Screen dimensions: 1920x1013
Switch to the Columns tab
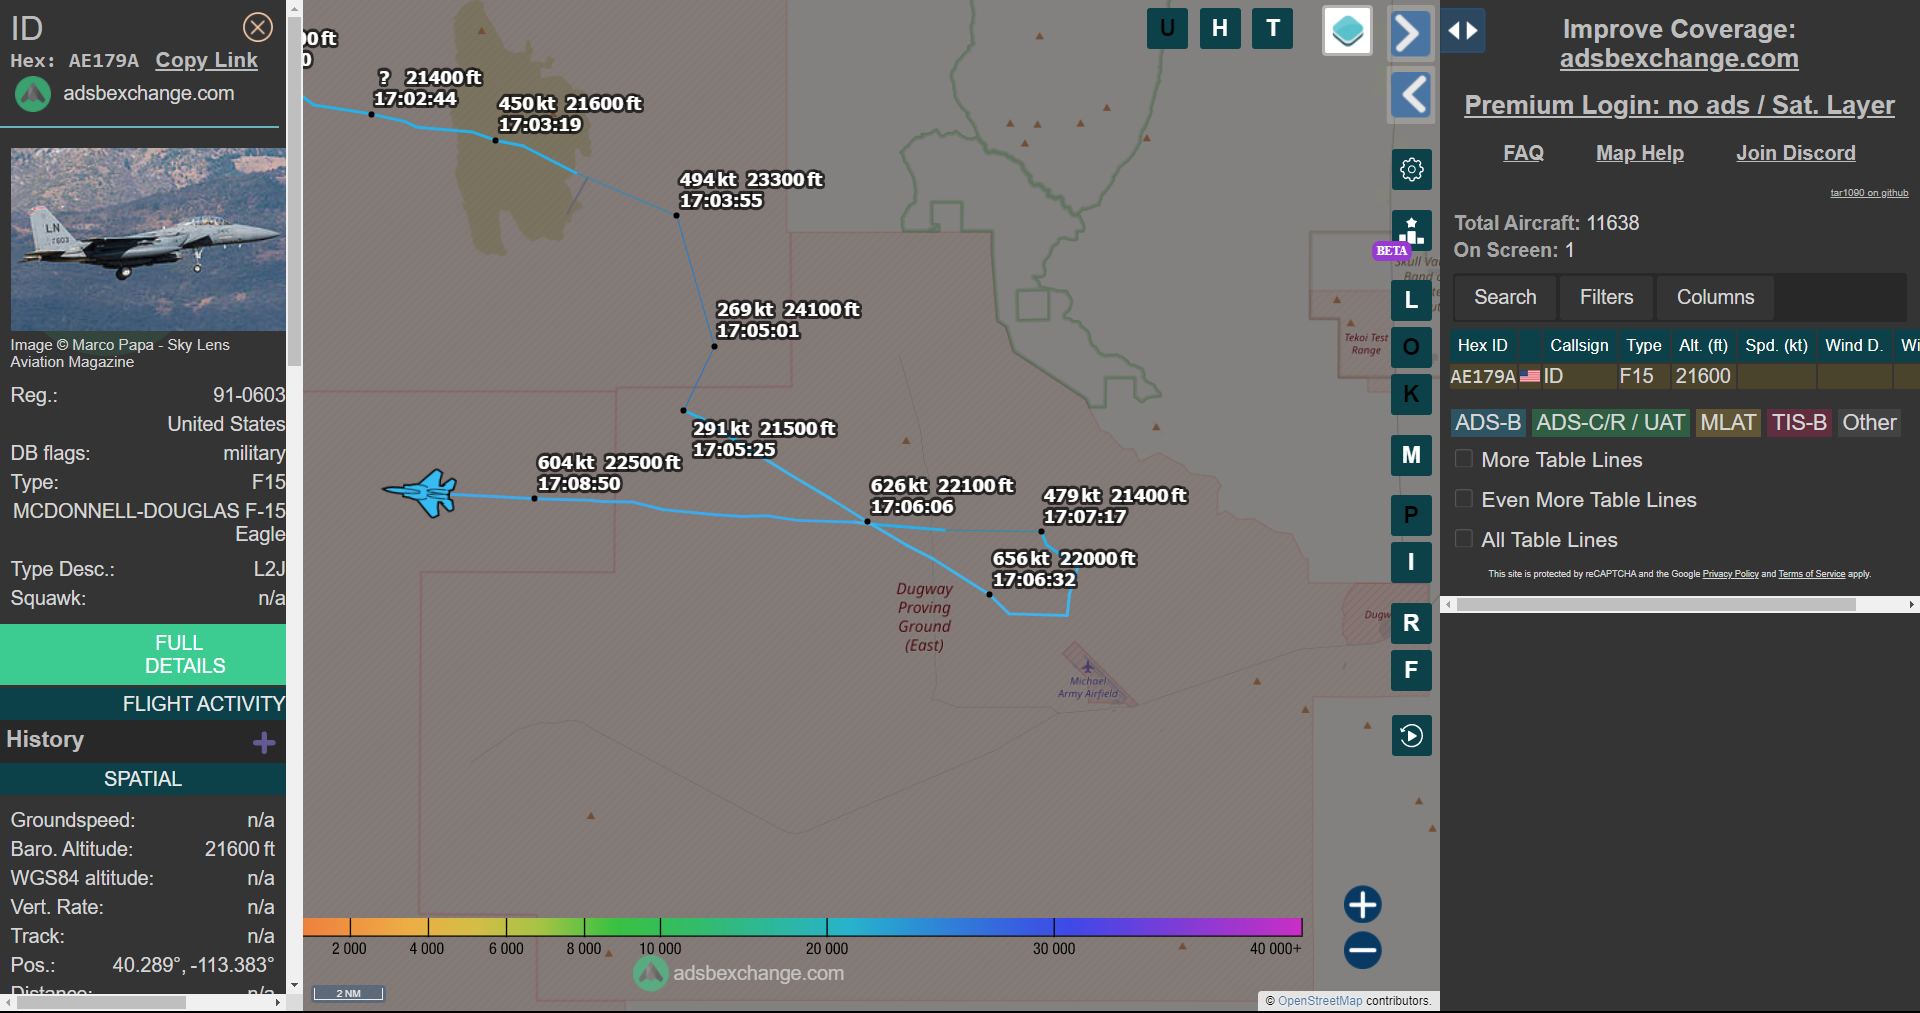(x=1715, y=297)
